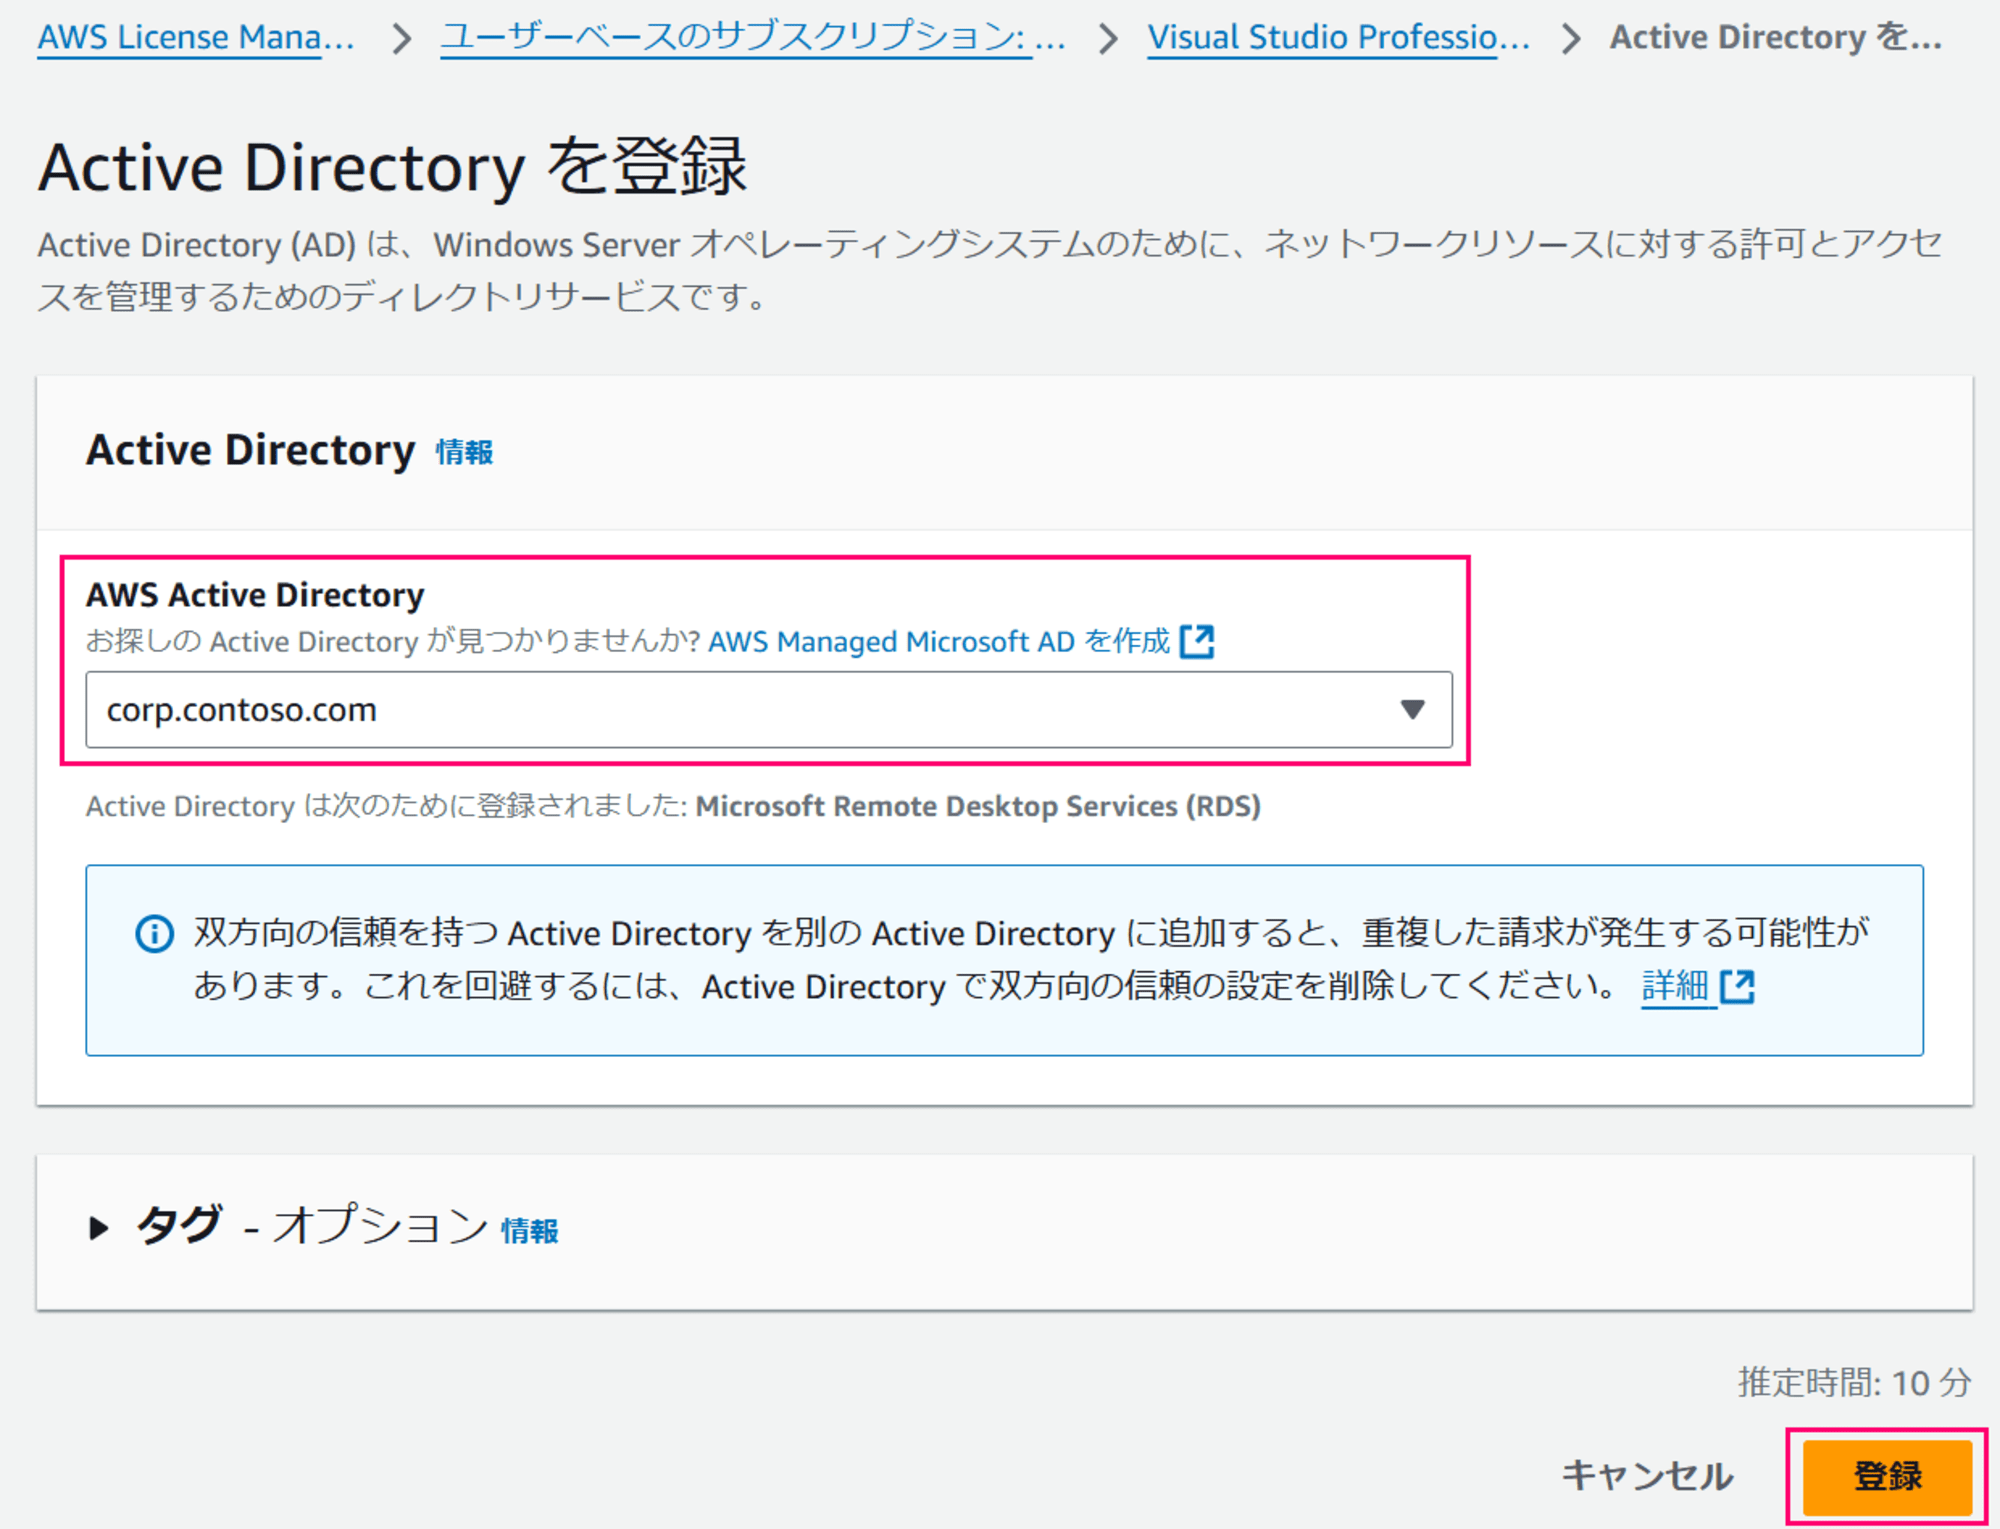2000x1529 pixels.
Task: Open the Visual Studio Professional breadcrumb link
Action: coord(1338,37)
